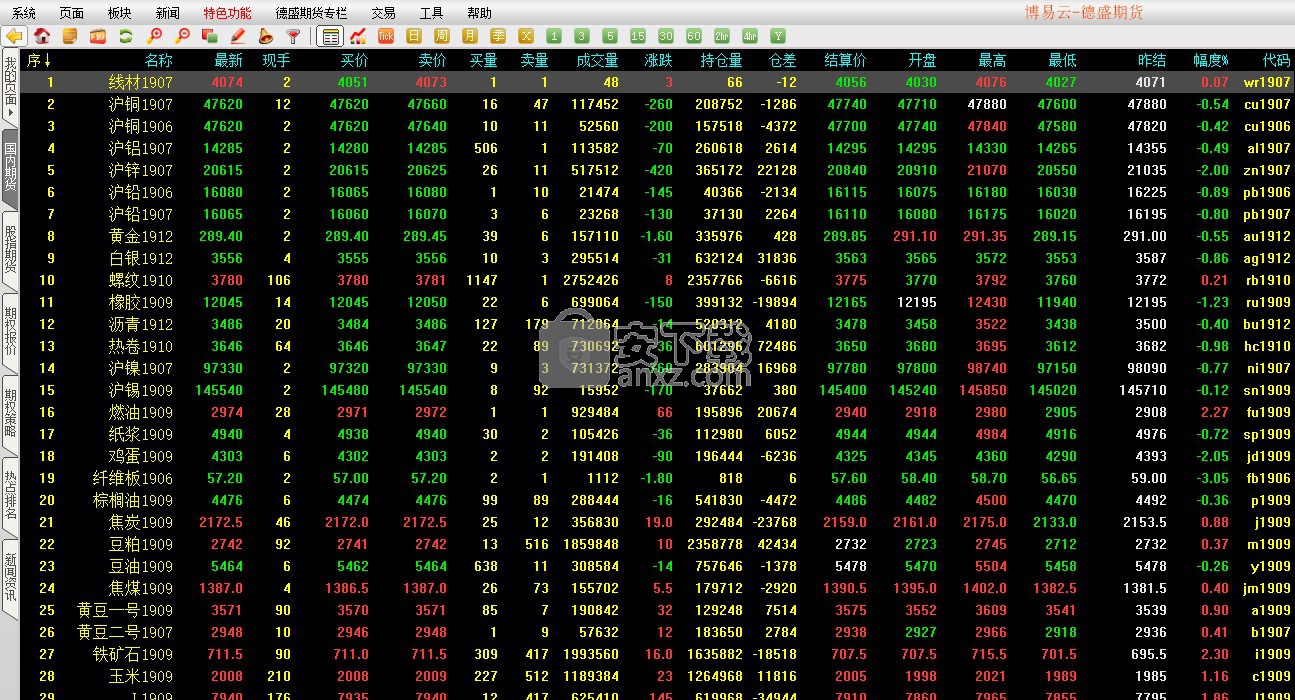Select the 铁矿石1909 row

pyautogui.click(x=657, y=654)
